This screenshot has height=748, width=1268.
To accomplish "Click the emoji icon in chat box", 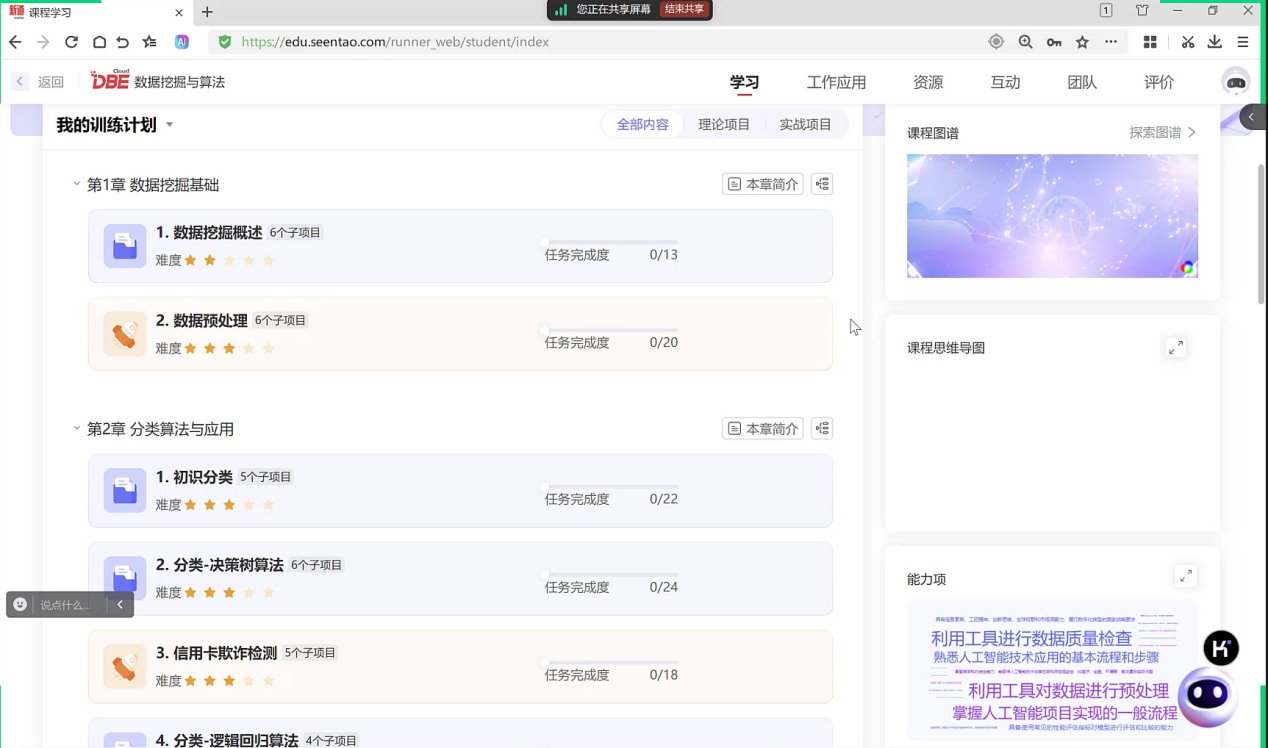I will pyautogui.click(x=20, y=604).
